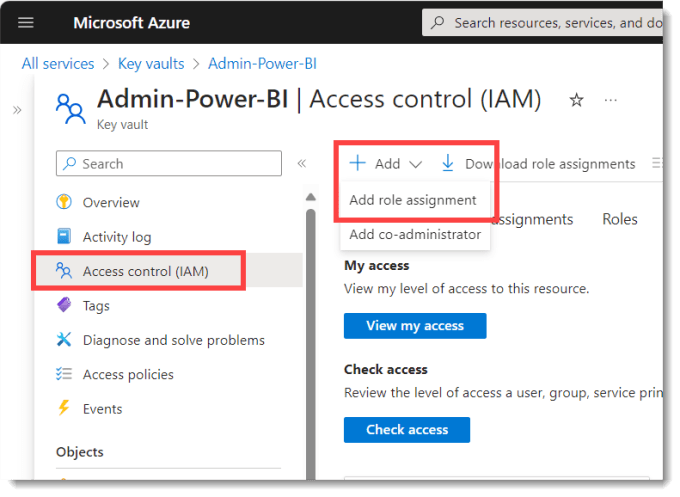The width and height of the screenshot is (680, 497).
Task: Switch to the Roles tab
Action: [620, 219]
